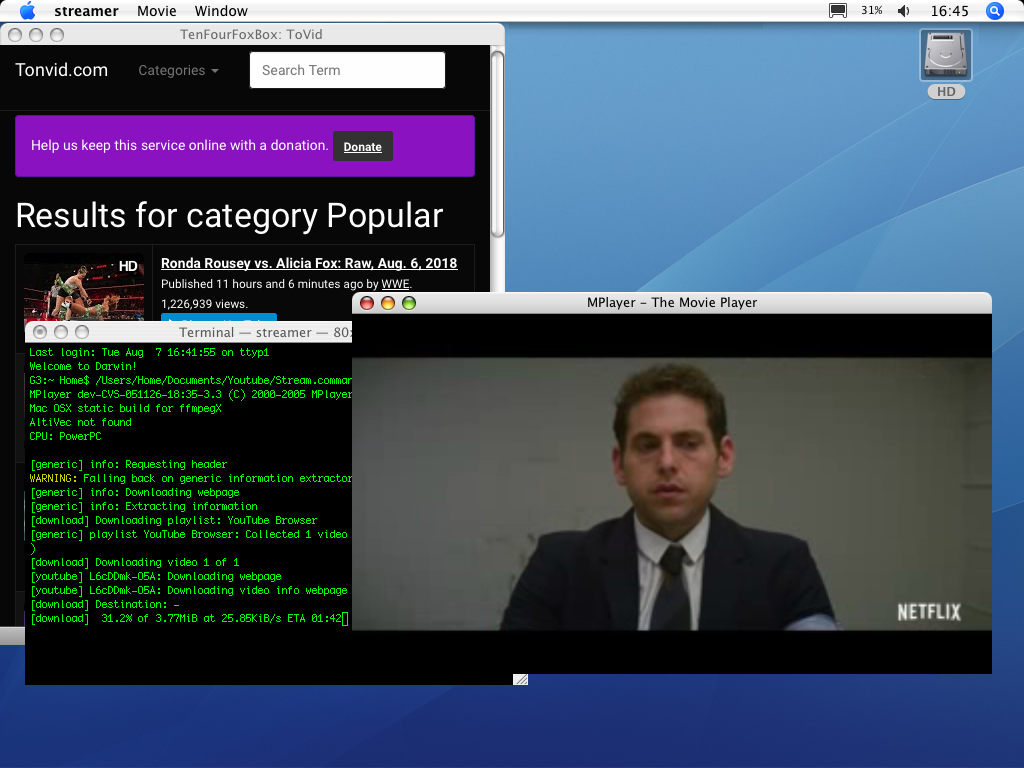Open the WWE channel link
The height and width of the screenshot is (768, 1024).
(x=395, y=284)
